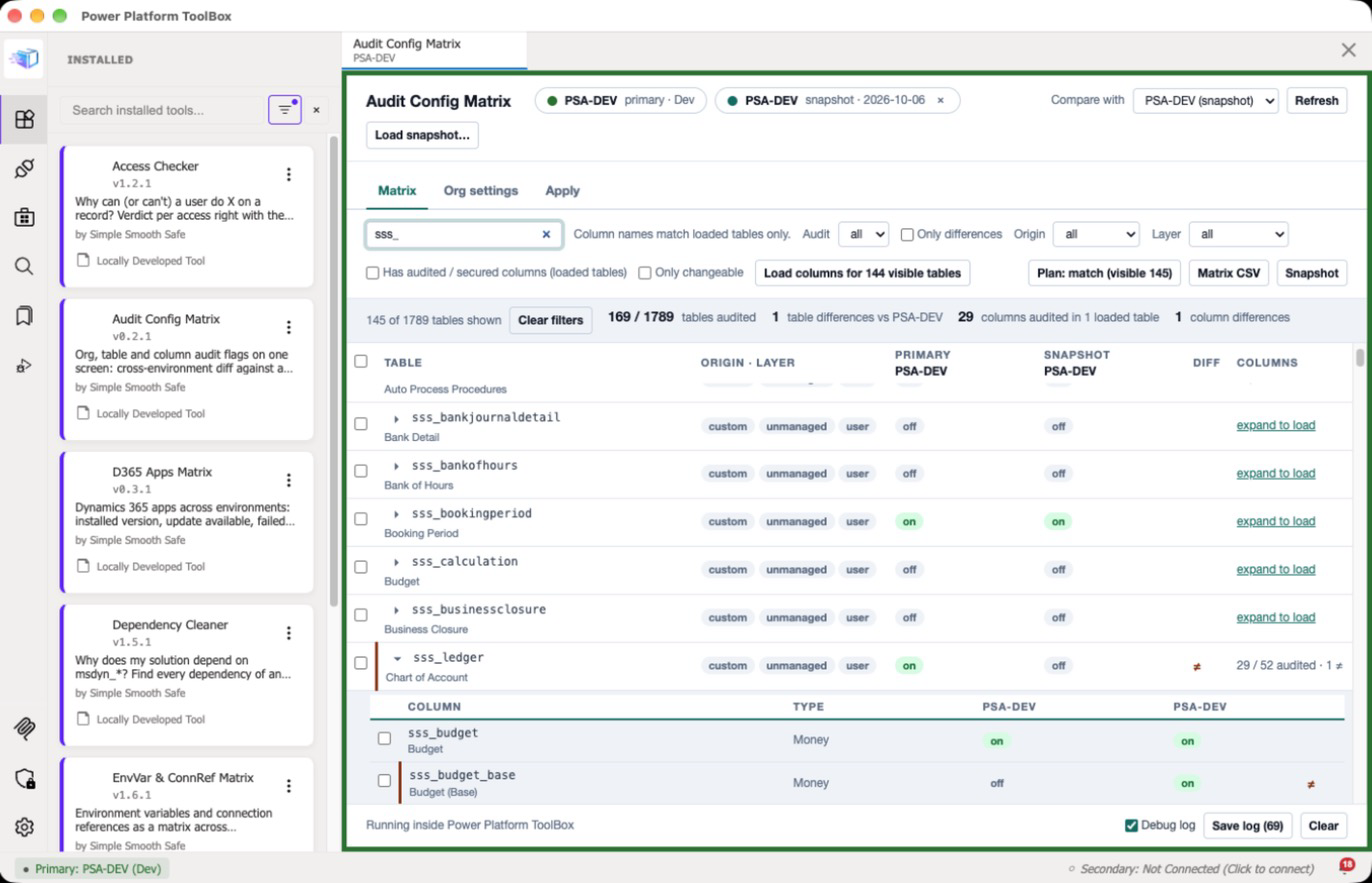Click expand to load for sss_calculation

1275,569
